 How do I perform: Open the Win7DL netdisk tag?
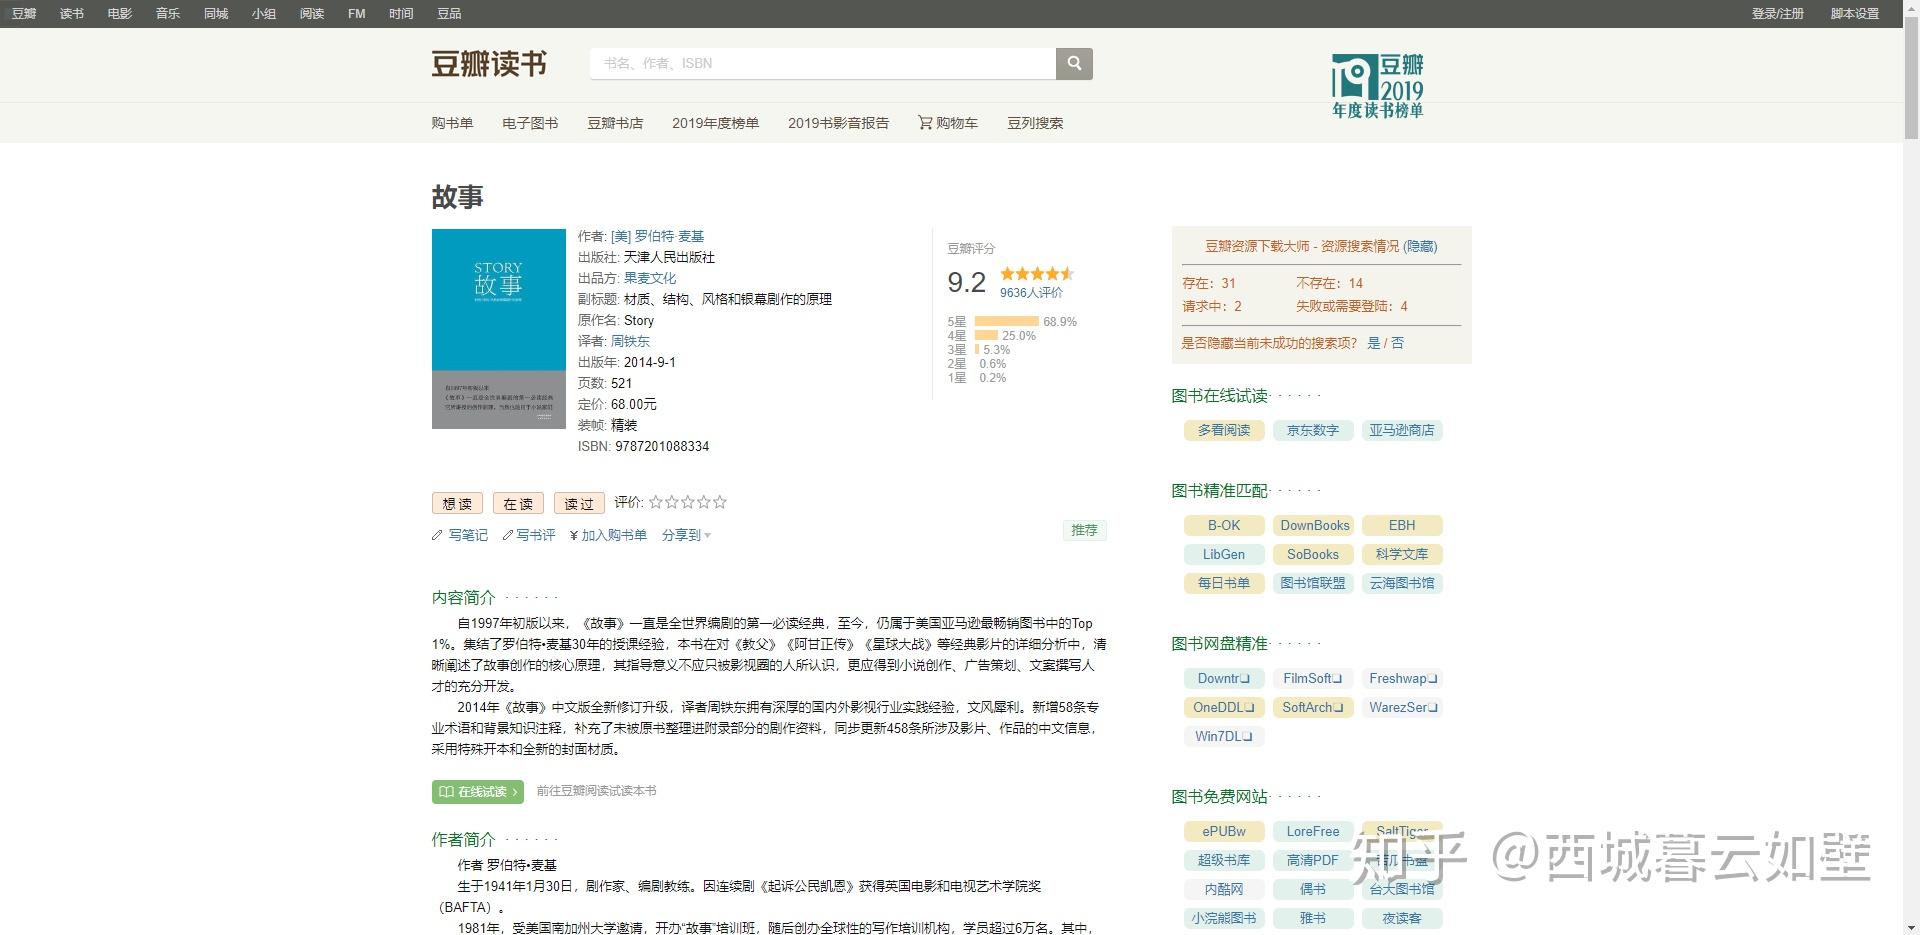(x=1224, y=736)
